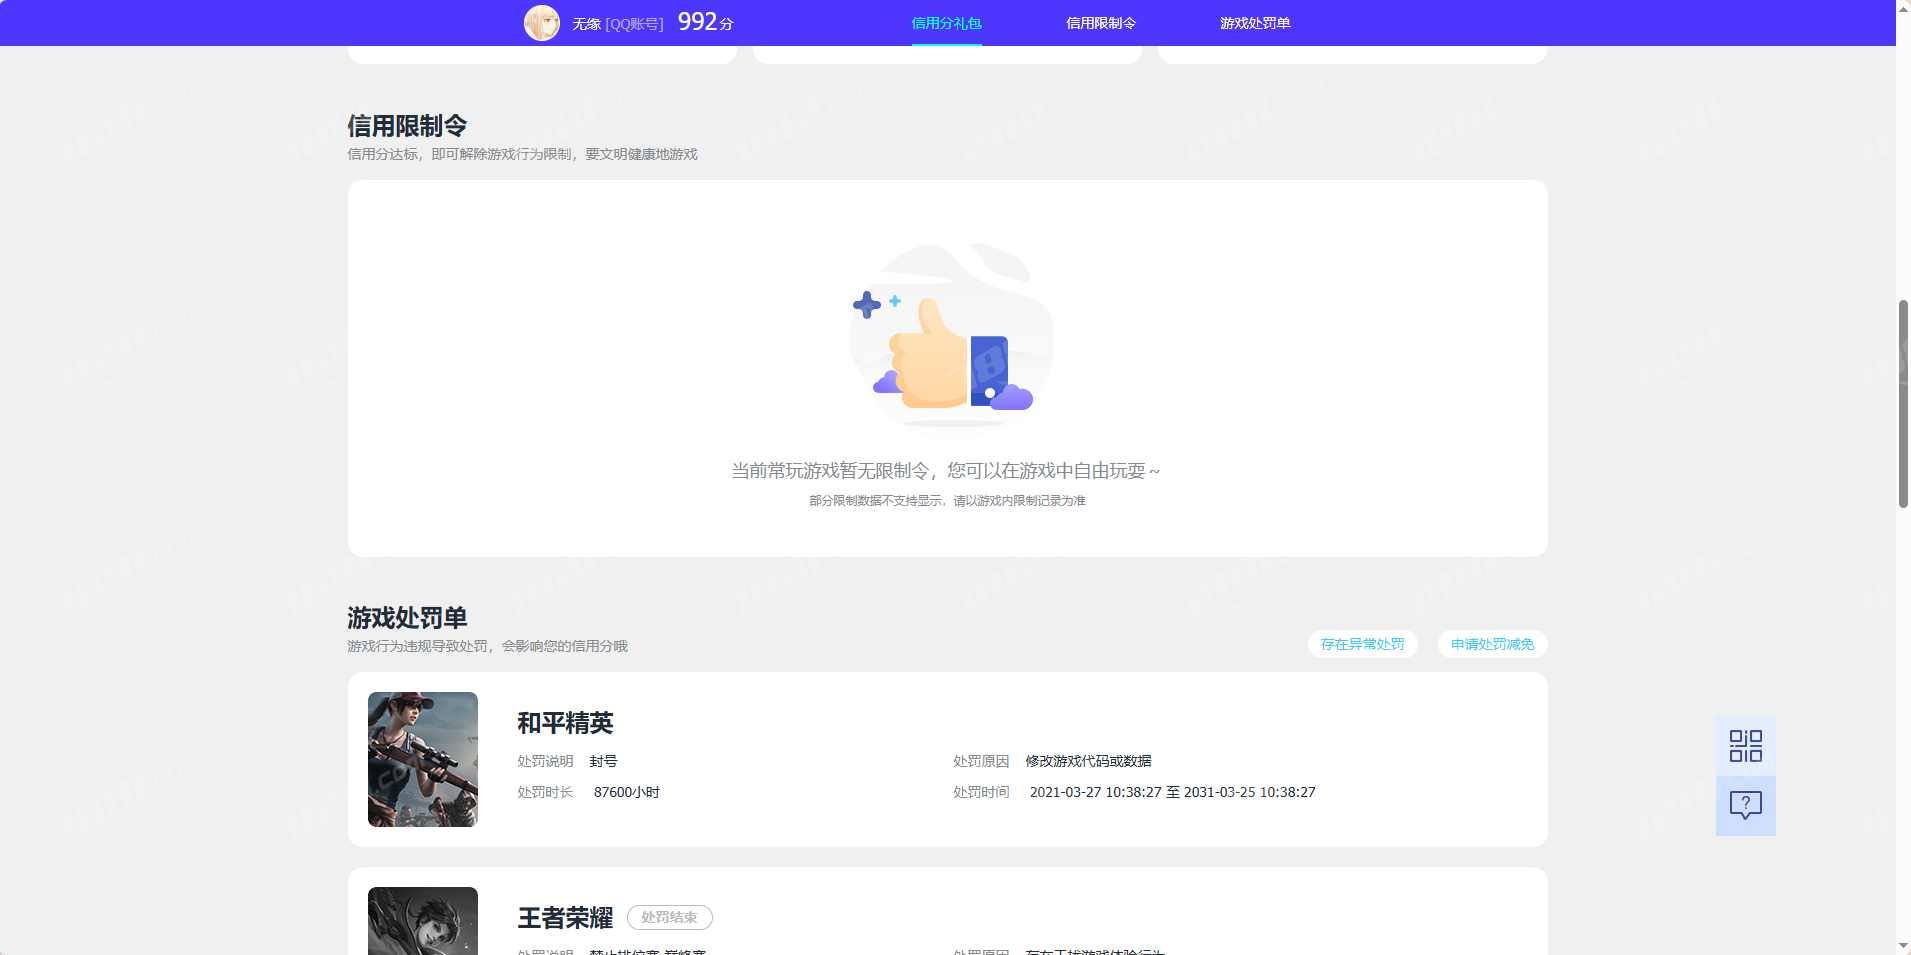The width and height of the screenshot is (1911, 955).
Task: Click the 修改游戏代码或数据 penalty reason
Action: pyautogui.click(x=1088, y=761)
